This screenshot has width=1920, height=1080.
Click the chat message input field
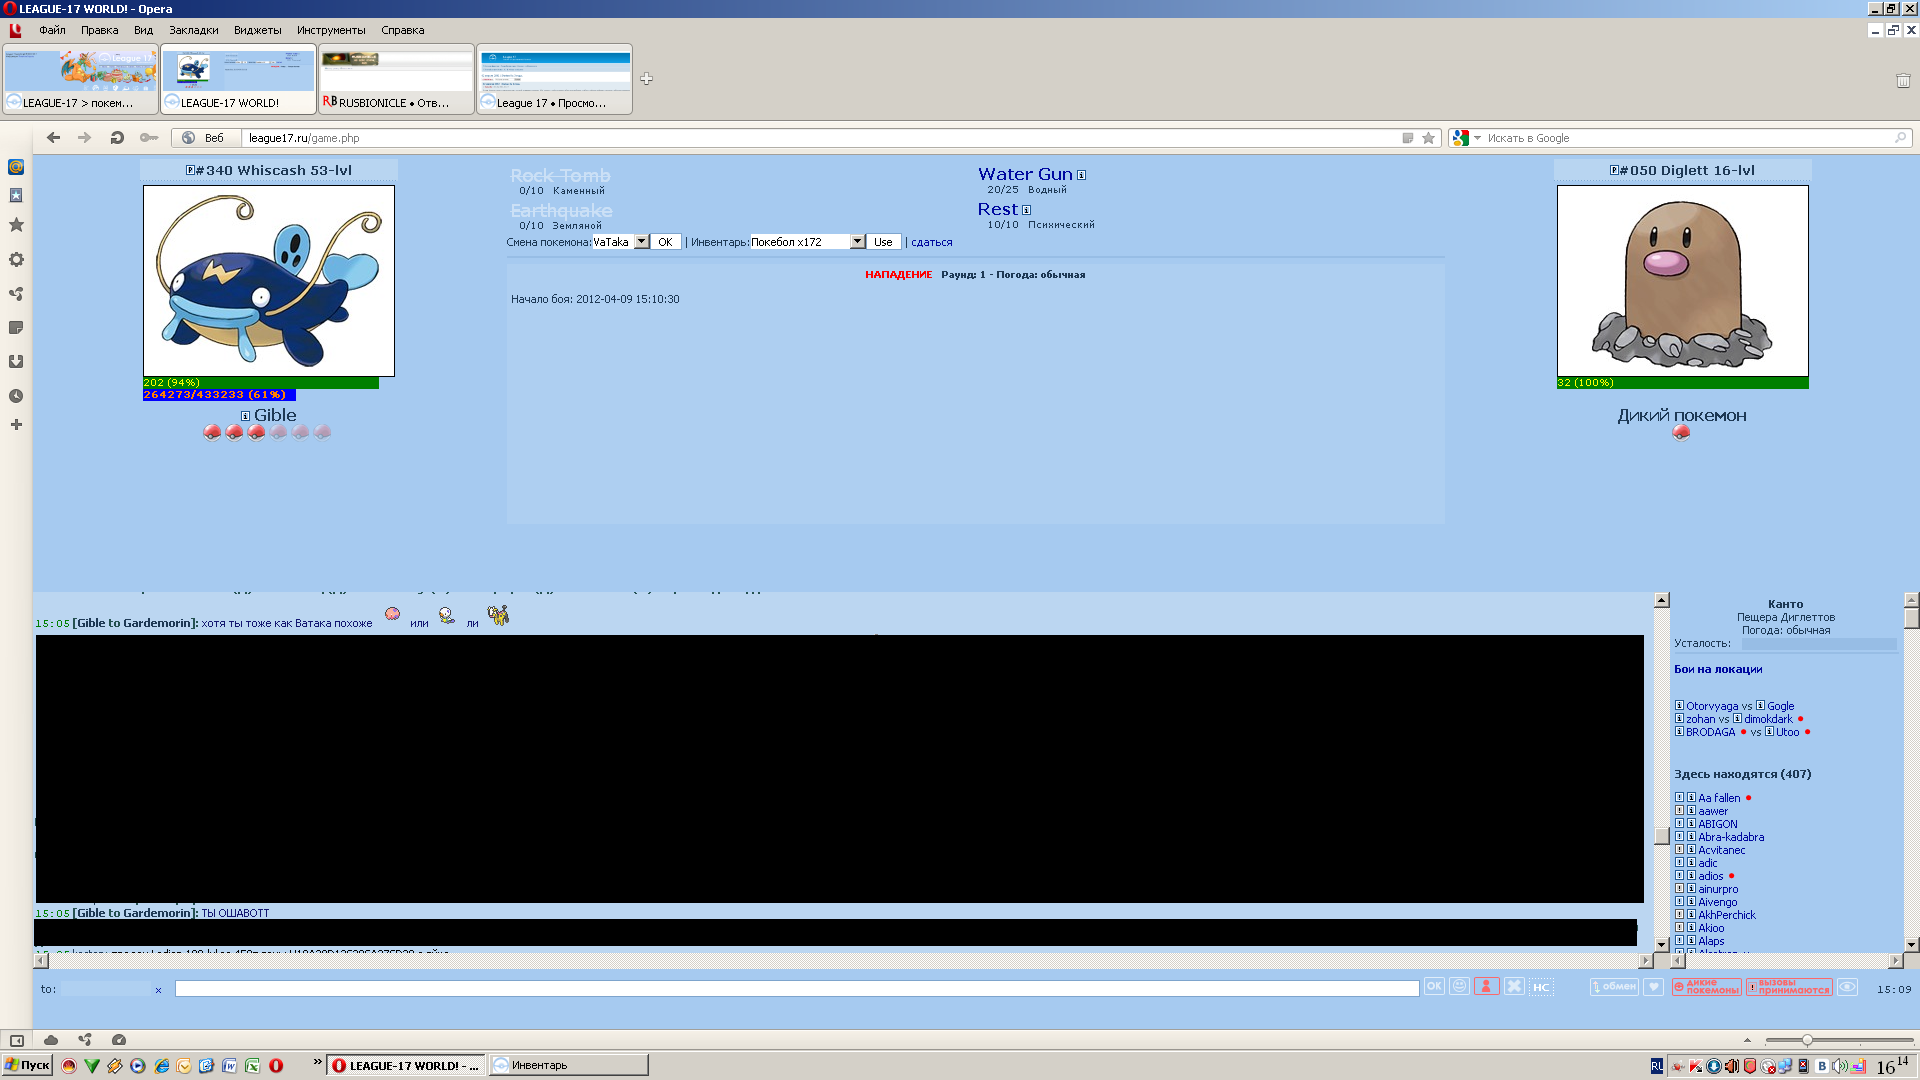click(797, 988)
